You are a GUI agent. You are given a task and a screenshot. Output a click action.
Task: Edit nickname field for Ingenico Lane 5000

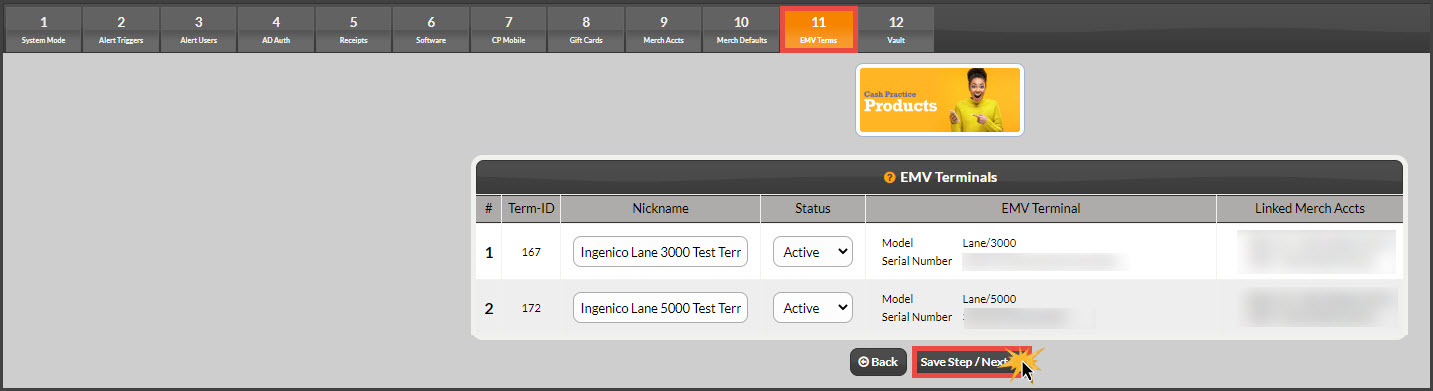[x=660, y=308]
